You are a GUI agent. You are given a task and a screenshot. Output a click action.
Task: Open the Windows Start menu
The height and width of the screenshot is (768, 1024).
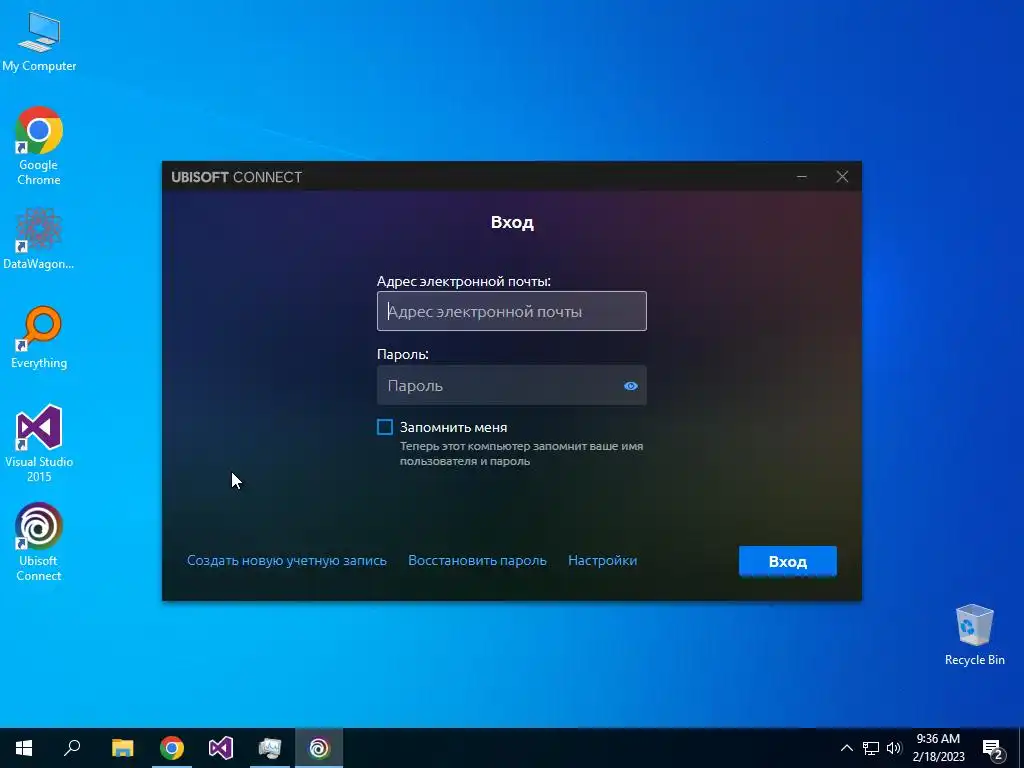(x=24, y=748)
